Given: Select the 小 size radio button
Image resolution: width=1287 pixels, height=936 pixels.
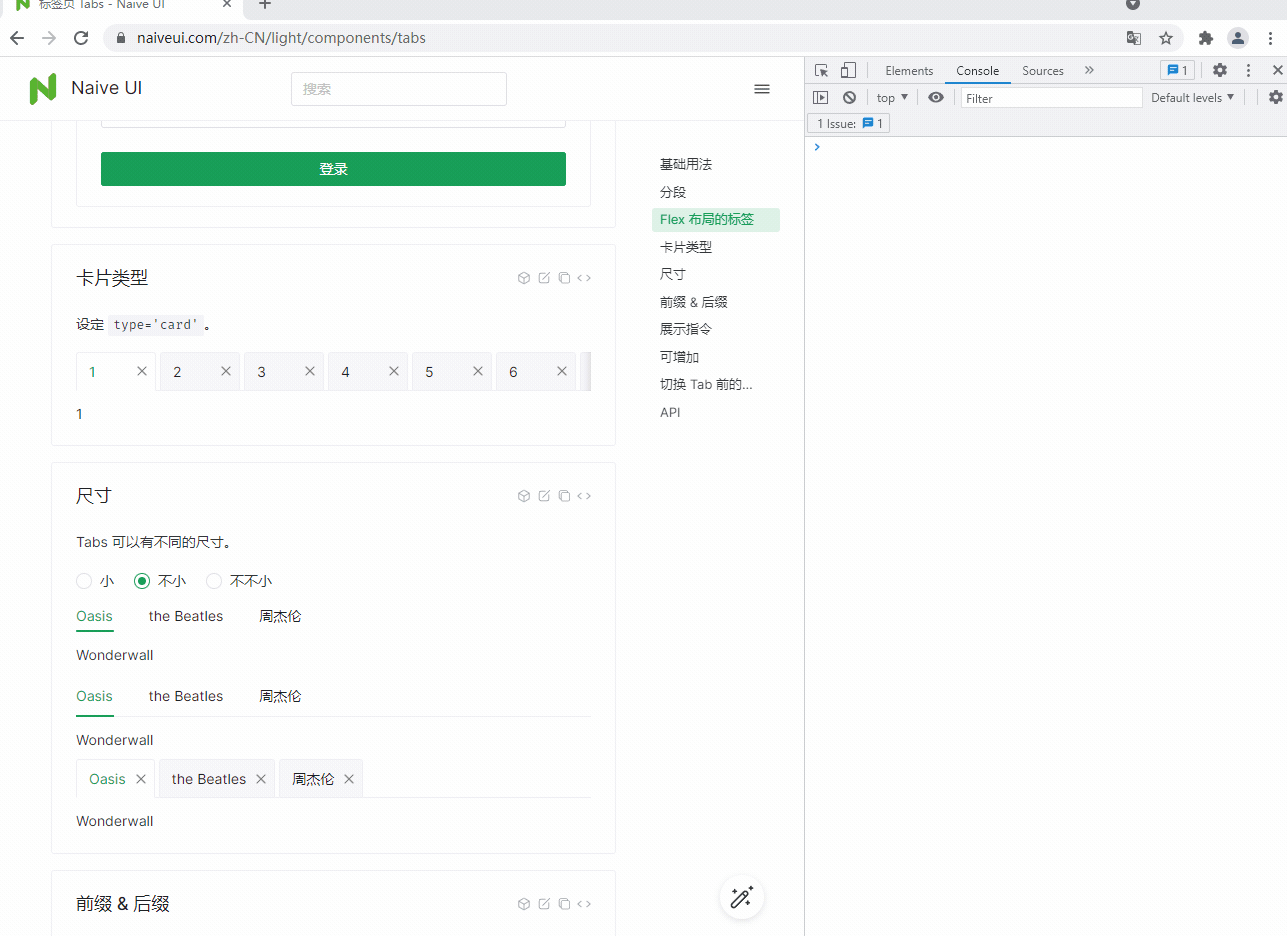Looking at the screenshot, I should pos(84,580).
